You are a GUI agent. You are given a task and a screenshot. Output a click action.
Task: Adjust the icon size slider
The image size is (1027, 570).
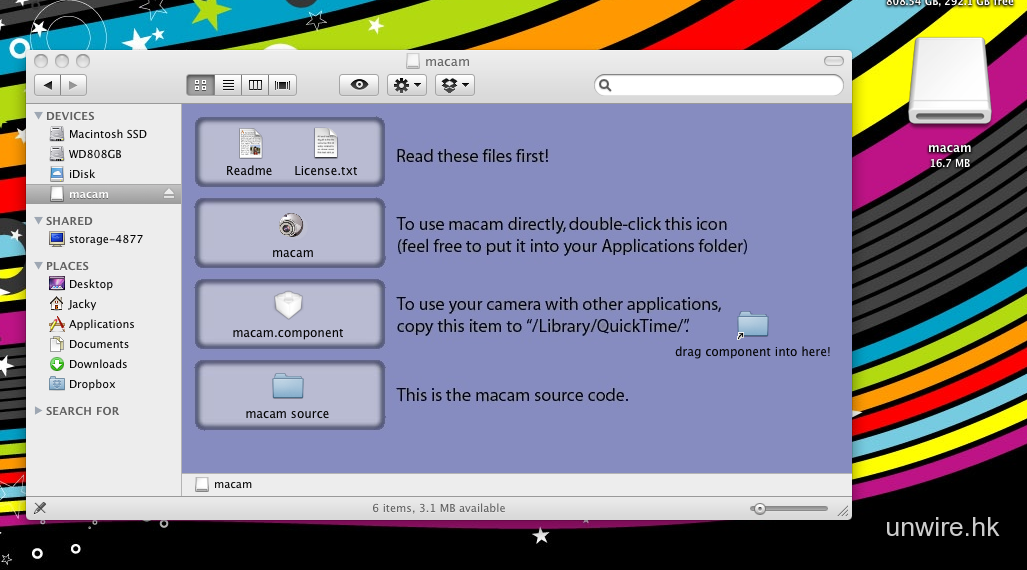(761, 509)
